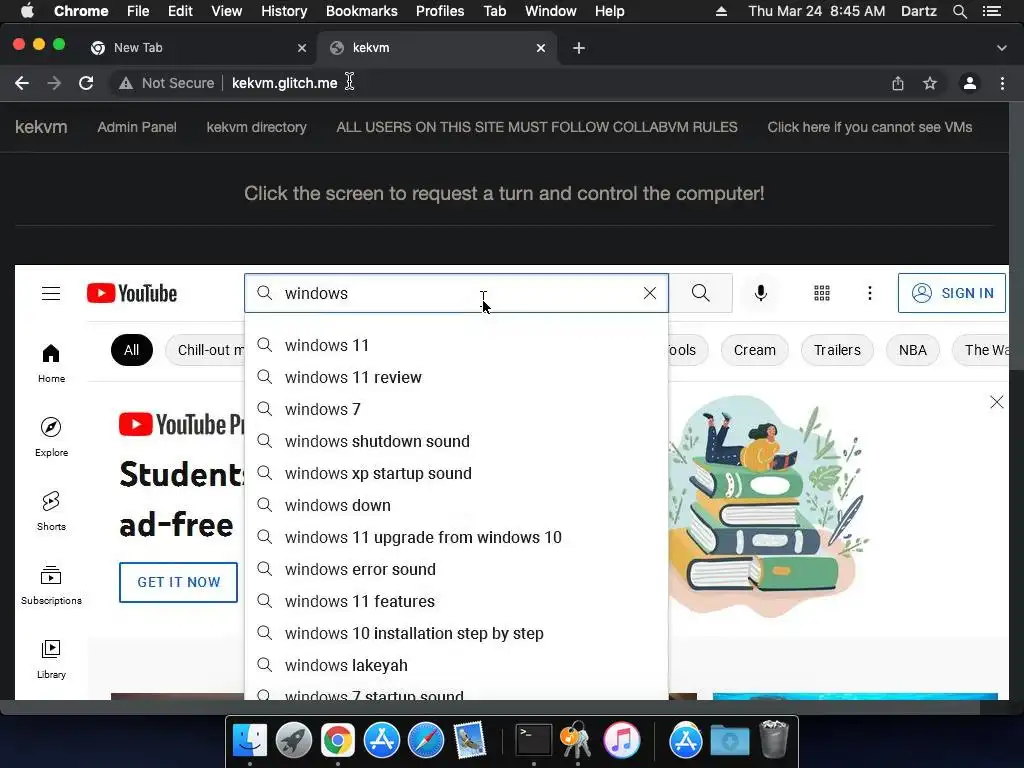Viewport: 1024px width, 768px height.
Task: Click 'Click here if you cannot see VMs'
Action: (x=869, y=127)
